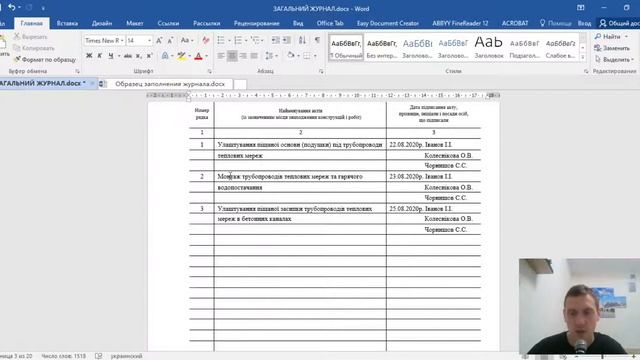Screen dimensions: 640x360
Task: Switch to Макет ribbon tab
Action: [x=135, y=23]
